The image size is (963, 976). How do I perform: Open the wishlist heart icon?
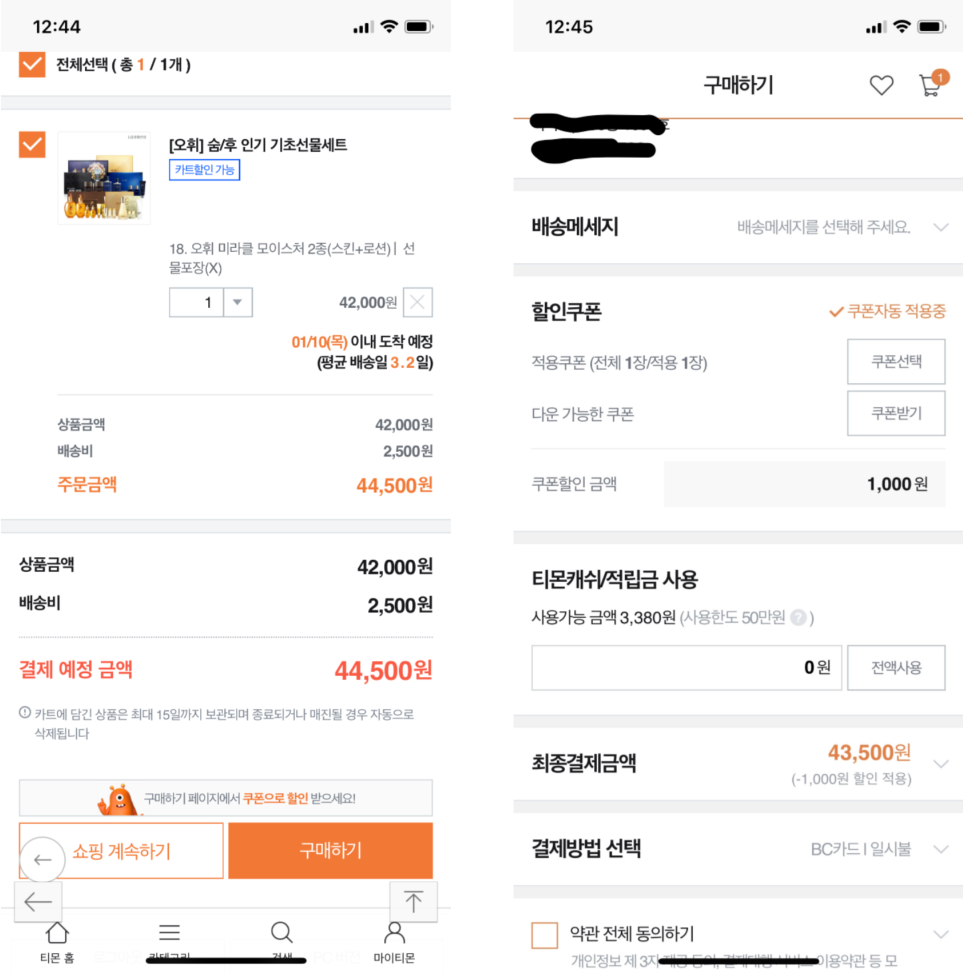click(x=881, y=85)
